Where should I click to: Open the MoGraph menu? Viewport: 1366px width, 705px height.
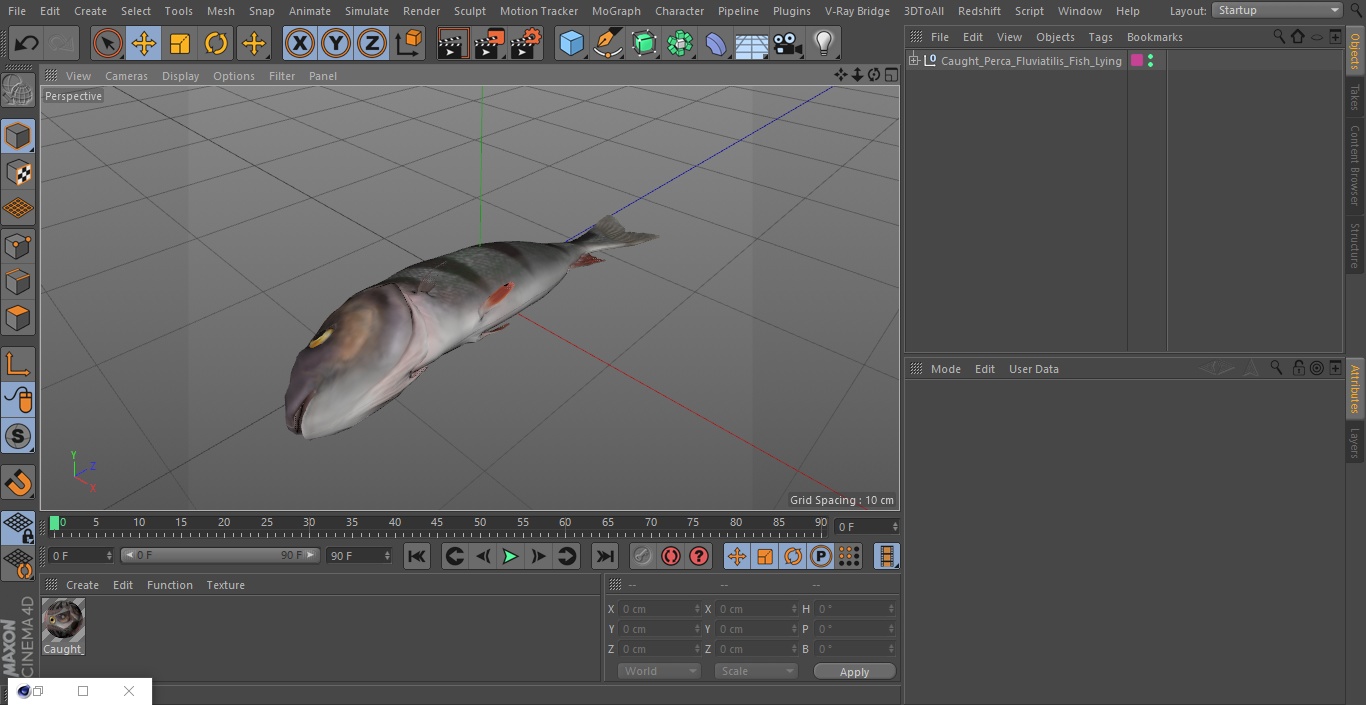pos(616,11)
